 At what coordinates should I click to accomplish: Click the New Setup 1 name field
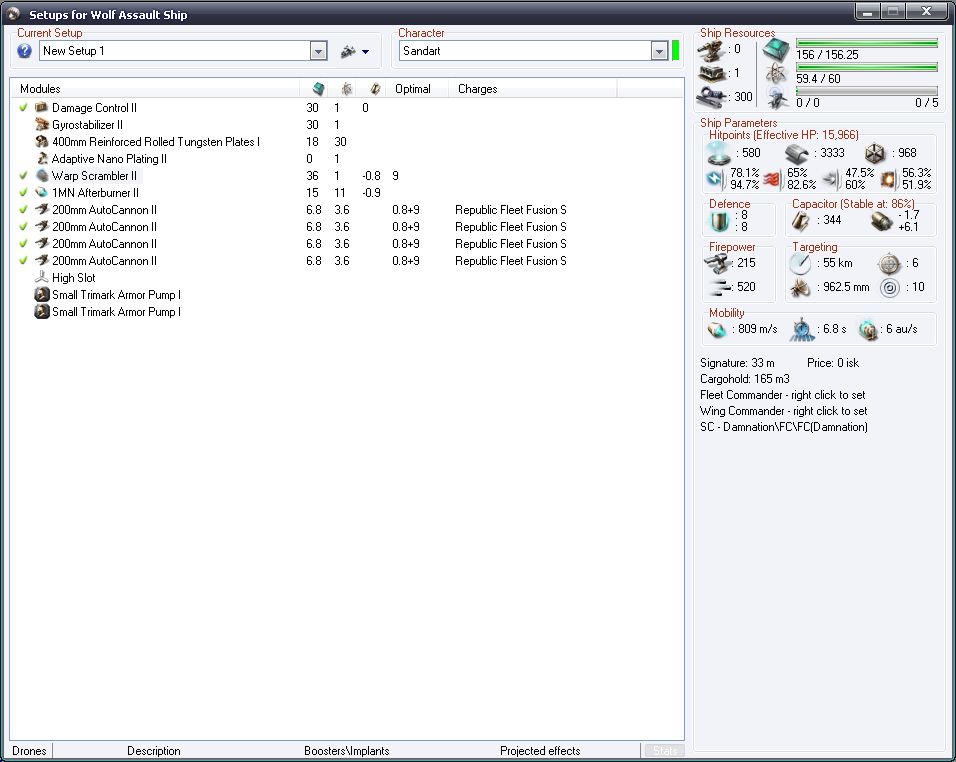(175, 51)
